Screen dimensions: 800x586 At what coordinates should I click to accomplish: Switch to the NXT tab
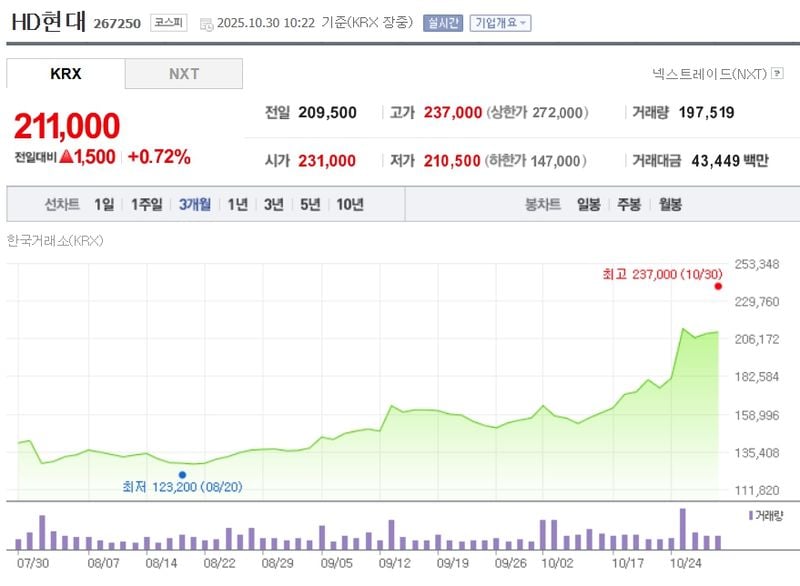(184, 74)
